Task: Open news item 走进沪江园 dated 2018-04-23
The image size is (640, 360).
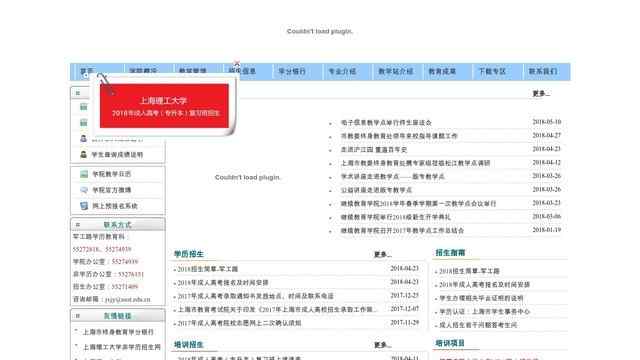Action: pos(374,149)
